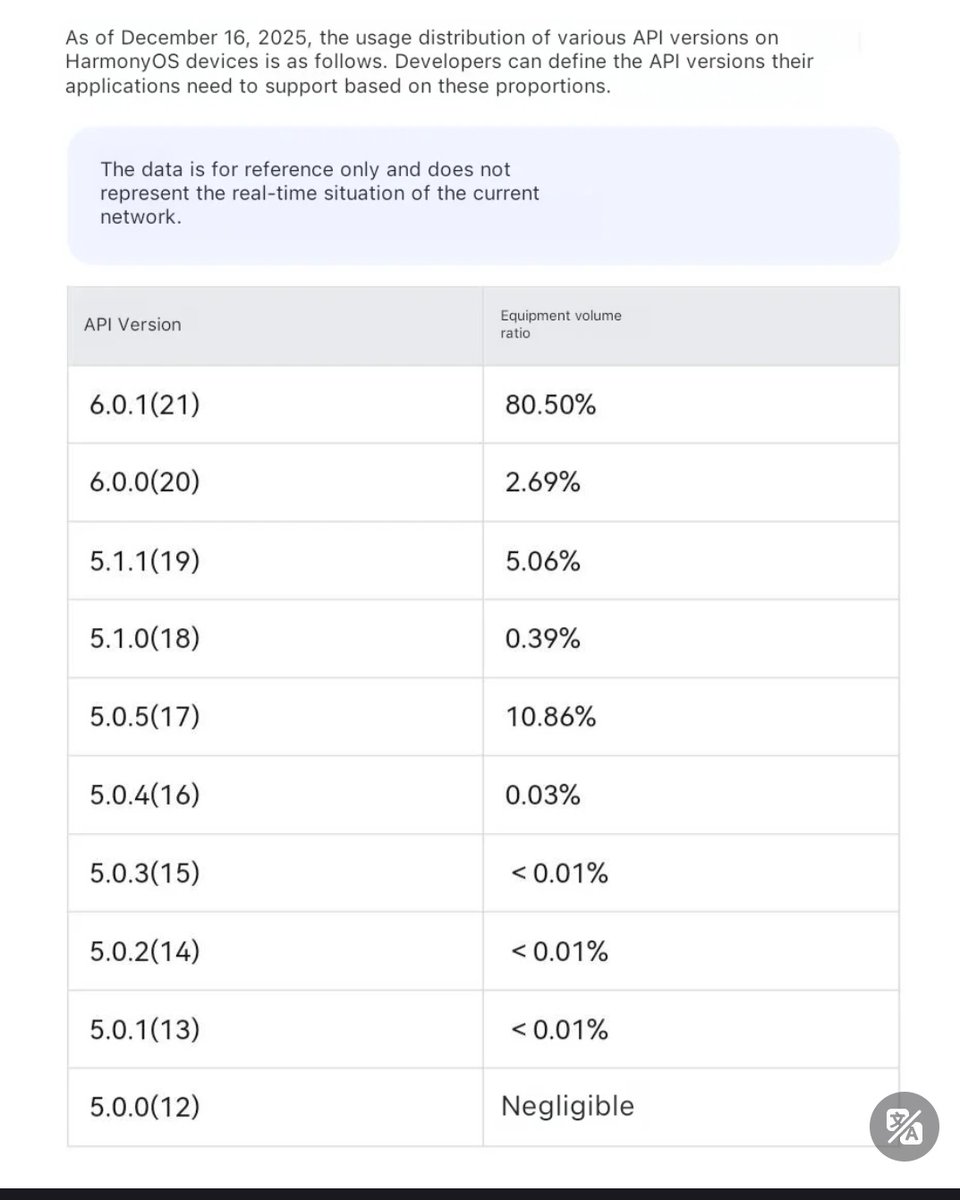Viewport: 960px width, 1200px height.
Task: Select the 5.1.0(18) version cell
Action: [275, 639]
